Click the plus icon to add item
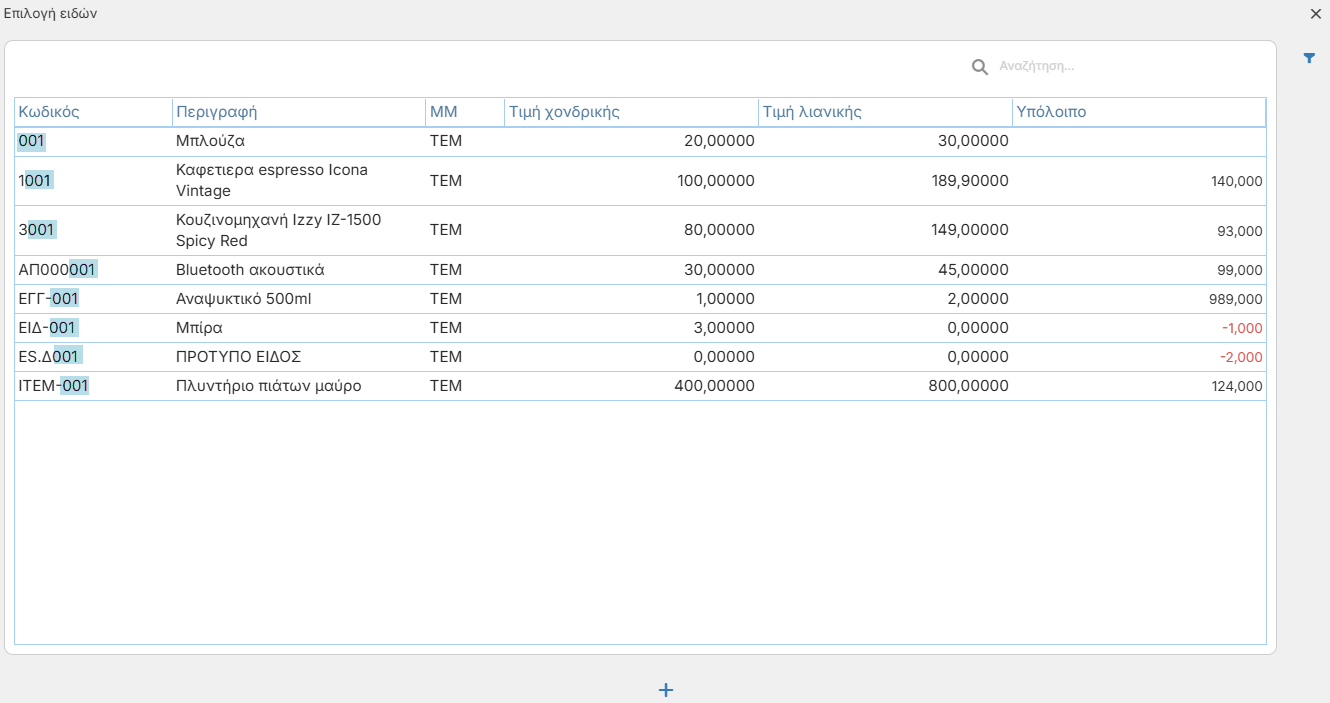Image resolution: width=1330 pixels, height=703 pixels. coord(666,690)
